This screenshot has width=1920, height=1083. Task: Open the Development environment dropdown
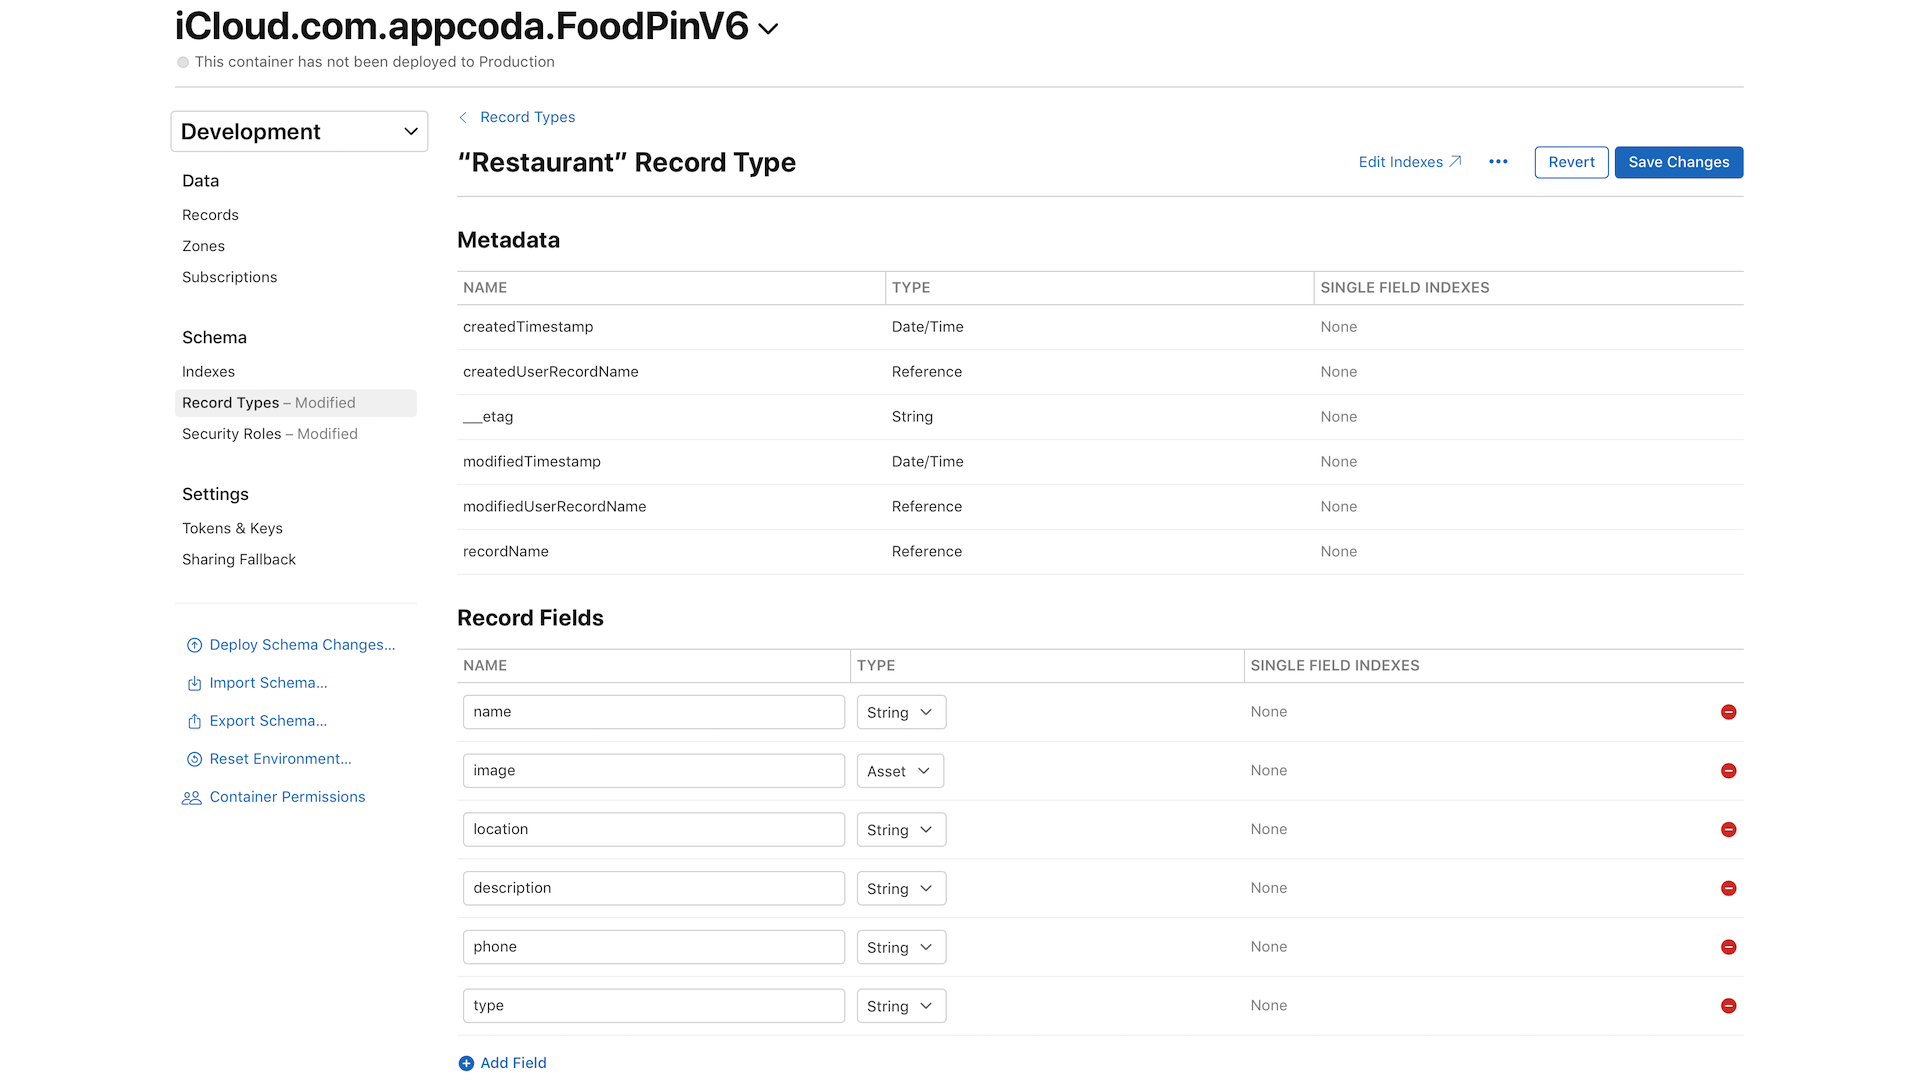pos(298,131)
